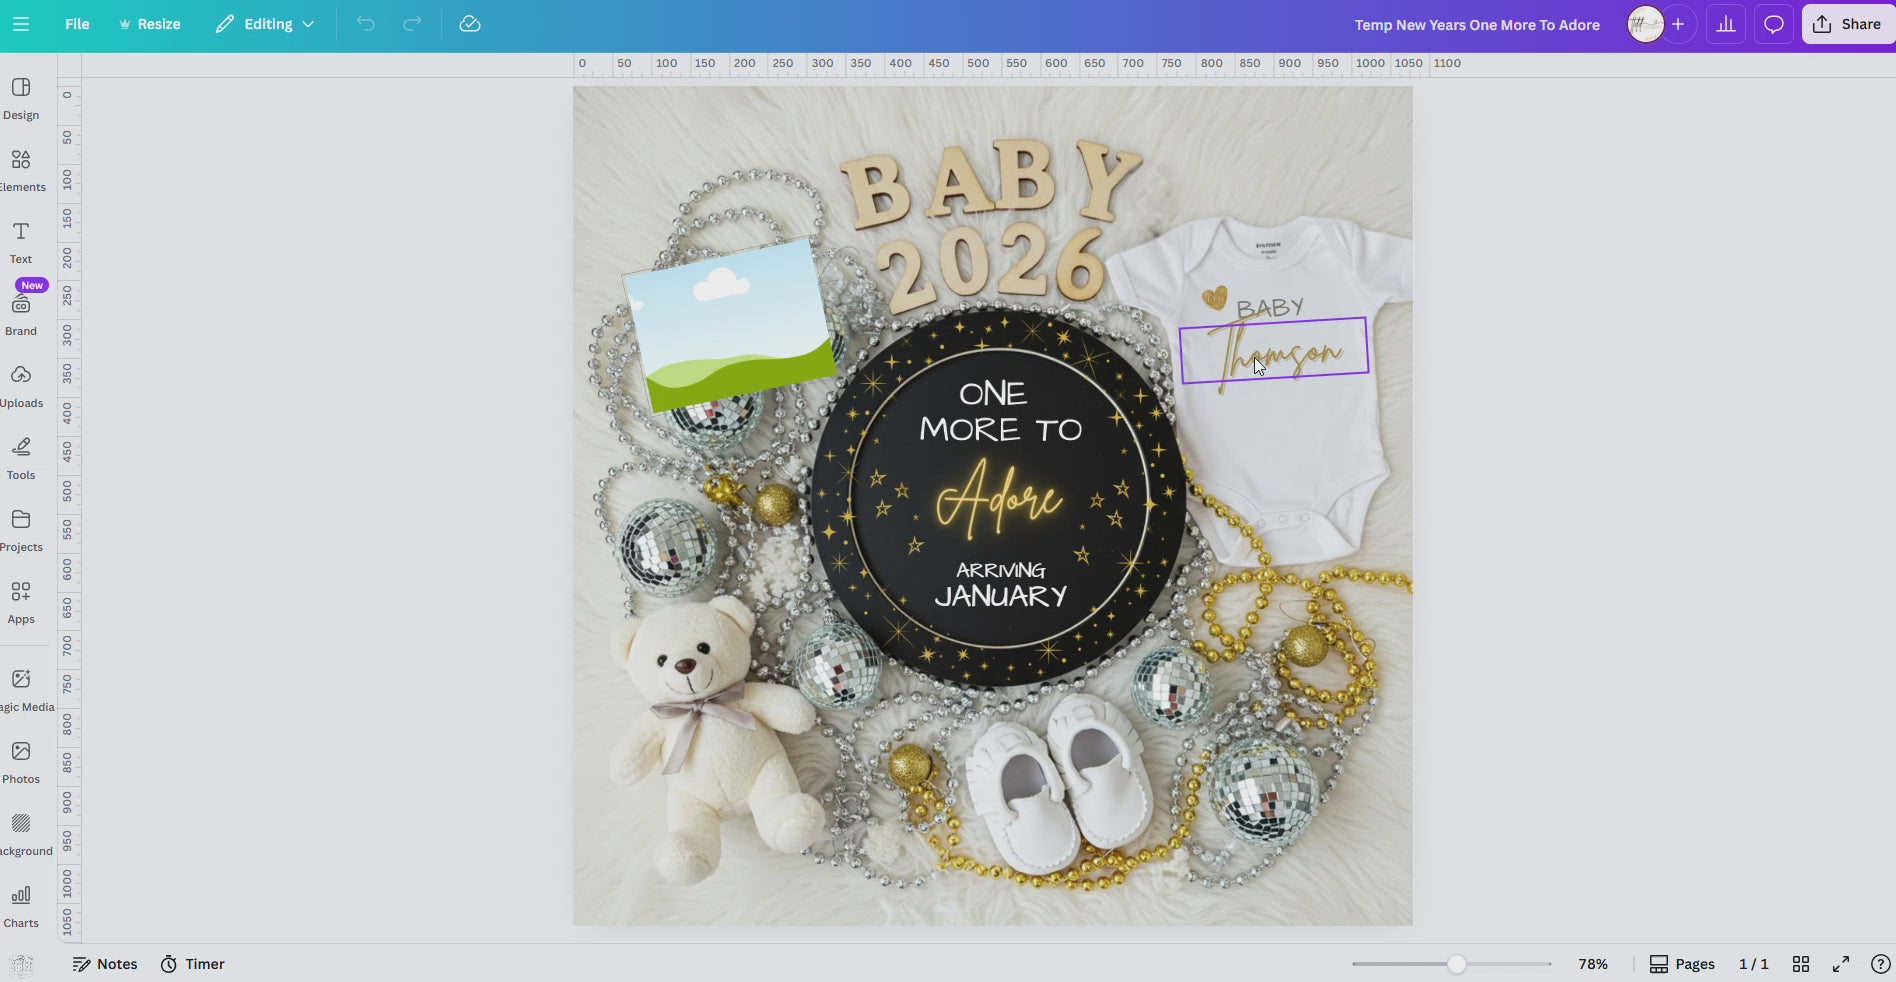Open the Background panel
The height and width of the screenshot is (982, 1896).
tap(20, 832)
